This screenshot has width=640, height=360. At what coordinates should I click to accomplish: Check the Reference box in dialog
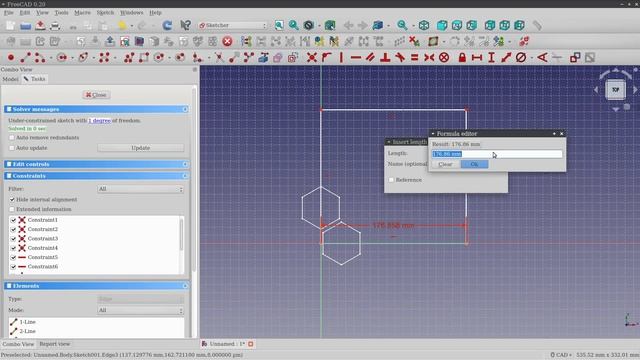pos(391,180)
